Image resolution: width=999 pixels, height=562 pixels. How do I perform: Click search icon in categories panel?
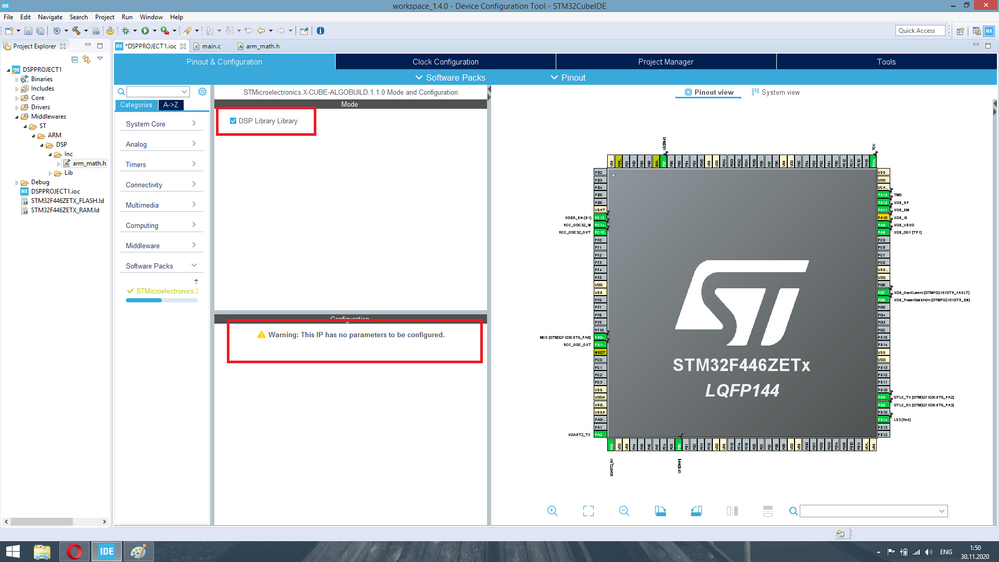[121, 92]
